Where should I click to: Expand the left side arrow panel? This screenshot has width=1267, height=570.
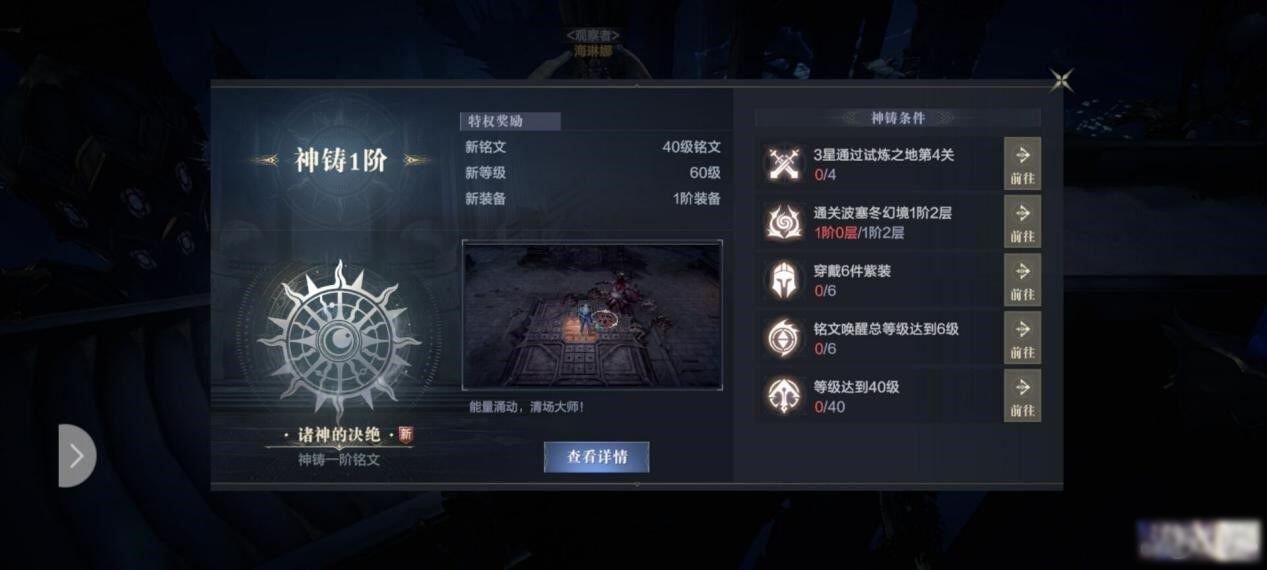point(76,455)
